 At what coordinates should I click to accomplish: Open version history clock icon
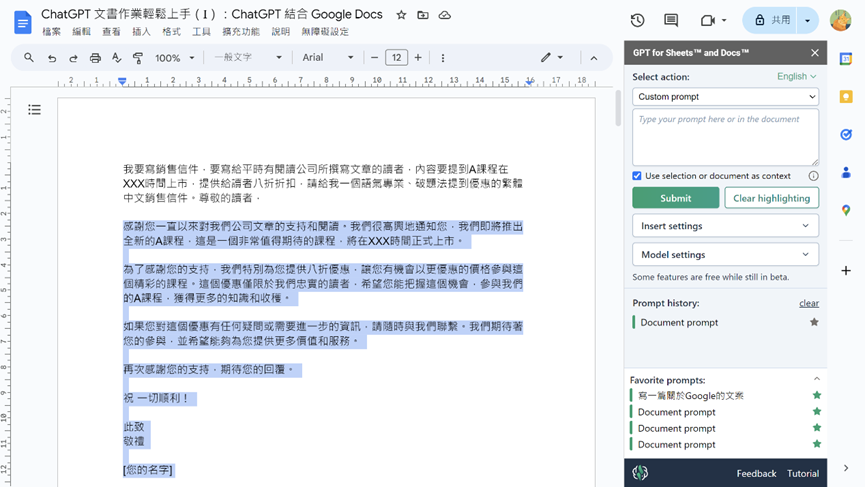tap(638, 20)
